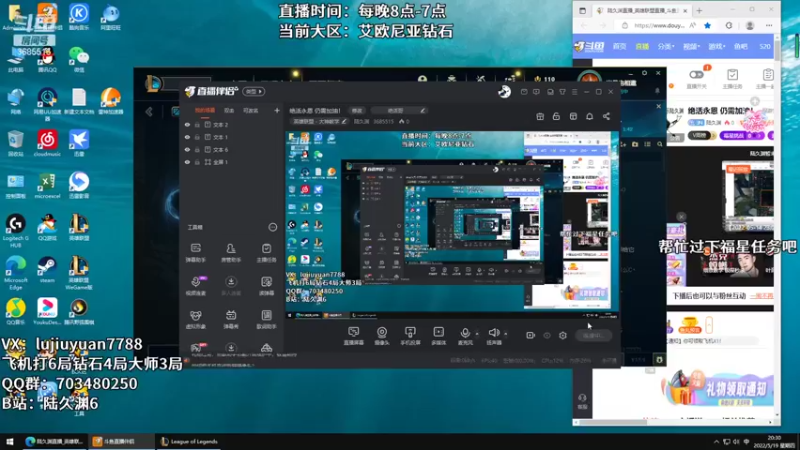This screenshot has width=800, height=450.
Task: Toggle visibility of 文本 1 layer
Action: point(187,137)
